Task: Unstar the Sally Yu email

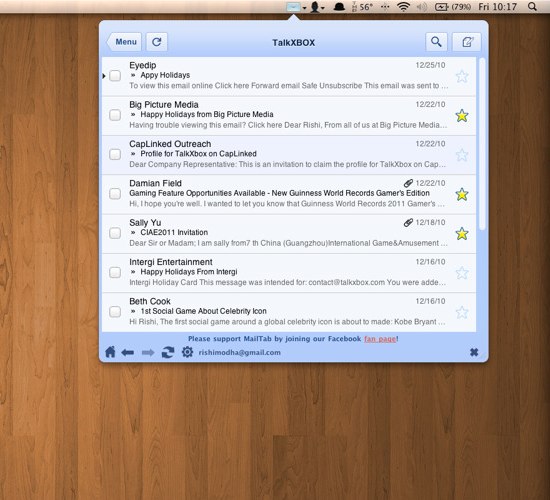Action: [x=462, y=233]
